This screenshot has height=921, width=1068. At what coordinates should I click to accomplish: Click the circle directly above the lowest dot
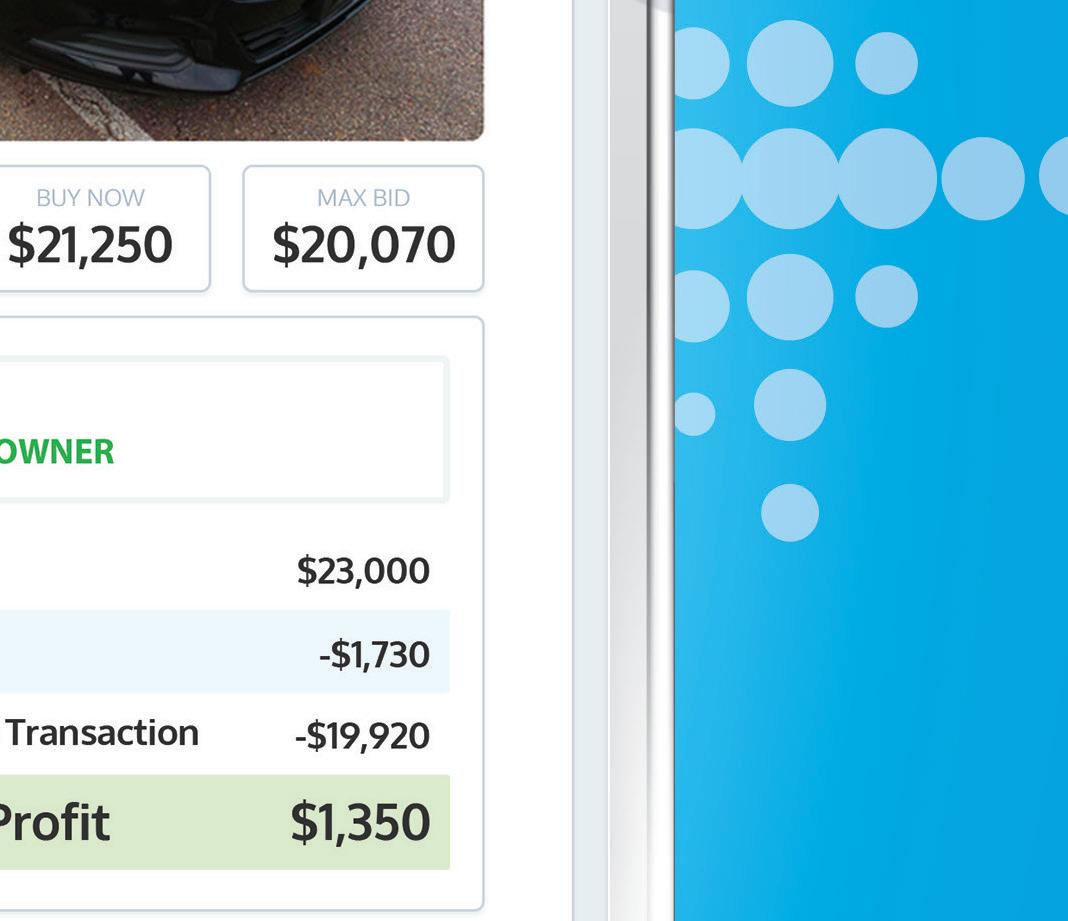point(789,405)
